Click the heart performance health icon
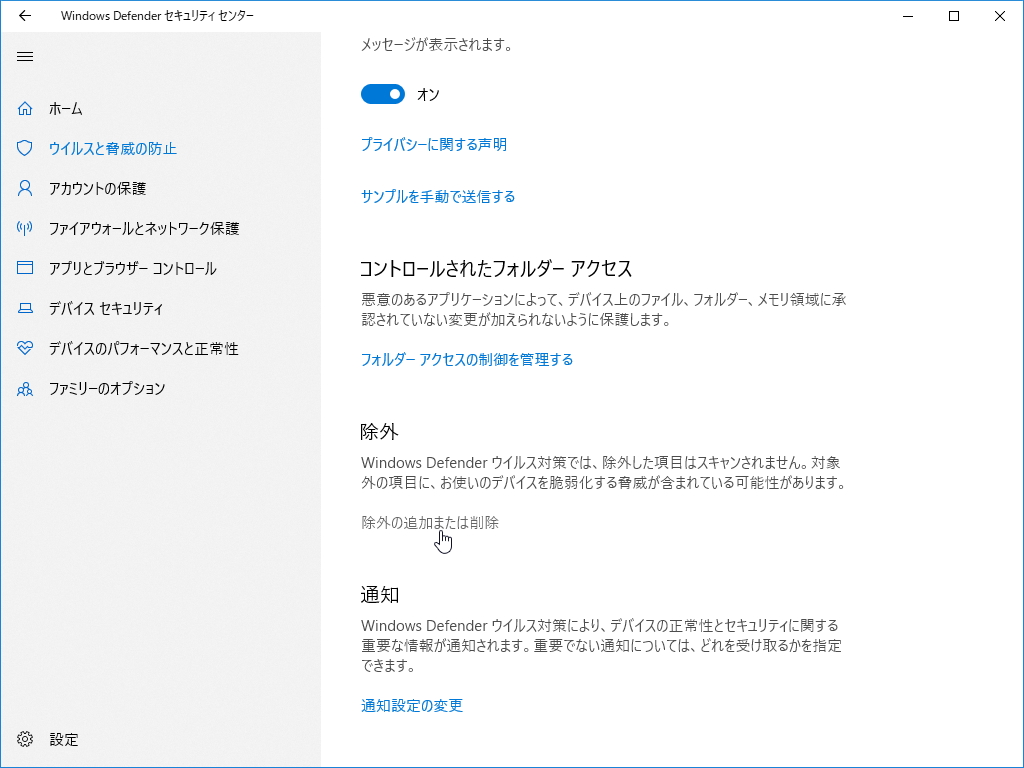Viewport: 1024px width, 768px height. (x=25, y=348)
